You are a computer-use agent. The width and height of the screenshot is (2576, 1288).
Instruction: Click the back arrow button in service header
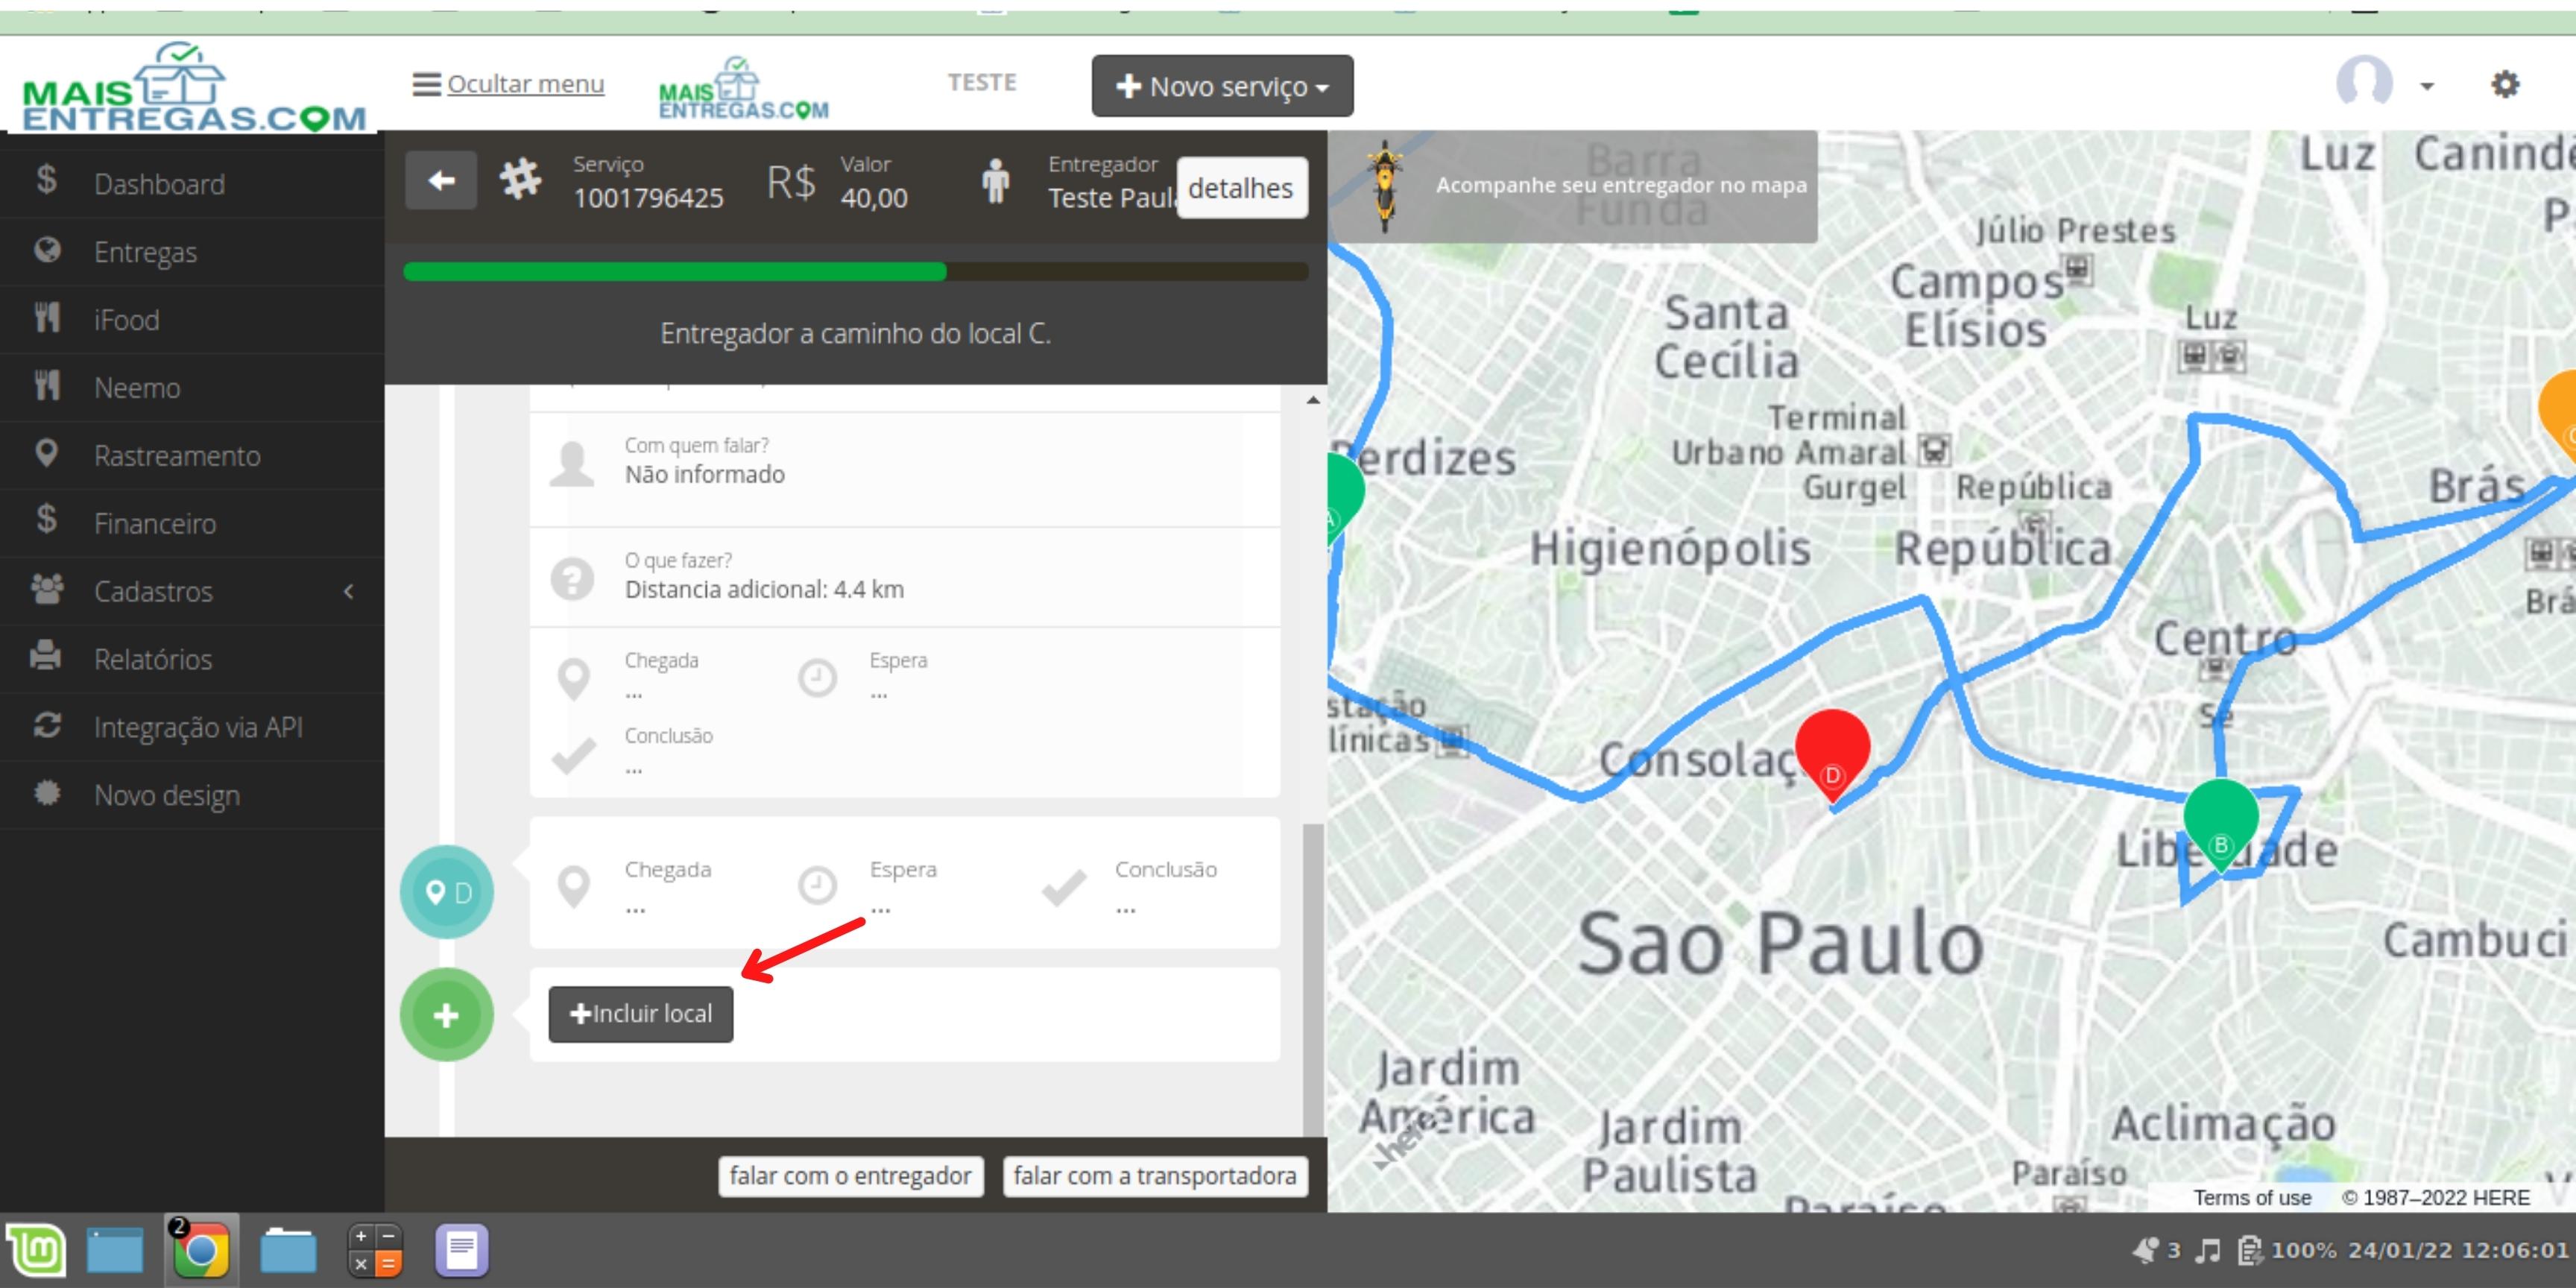tap(441, 181)
